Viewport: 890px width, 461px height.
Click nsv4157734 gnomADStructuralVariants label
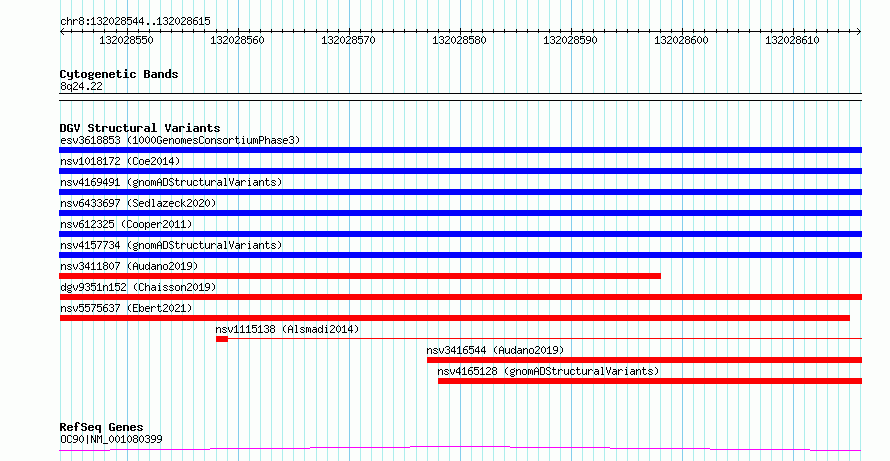click(x=171, y=245)
